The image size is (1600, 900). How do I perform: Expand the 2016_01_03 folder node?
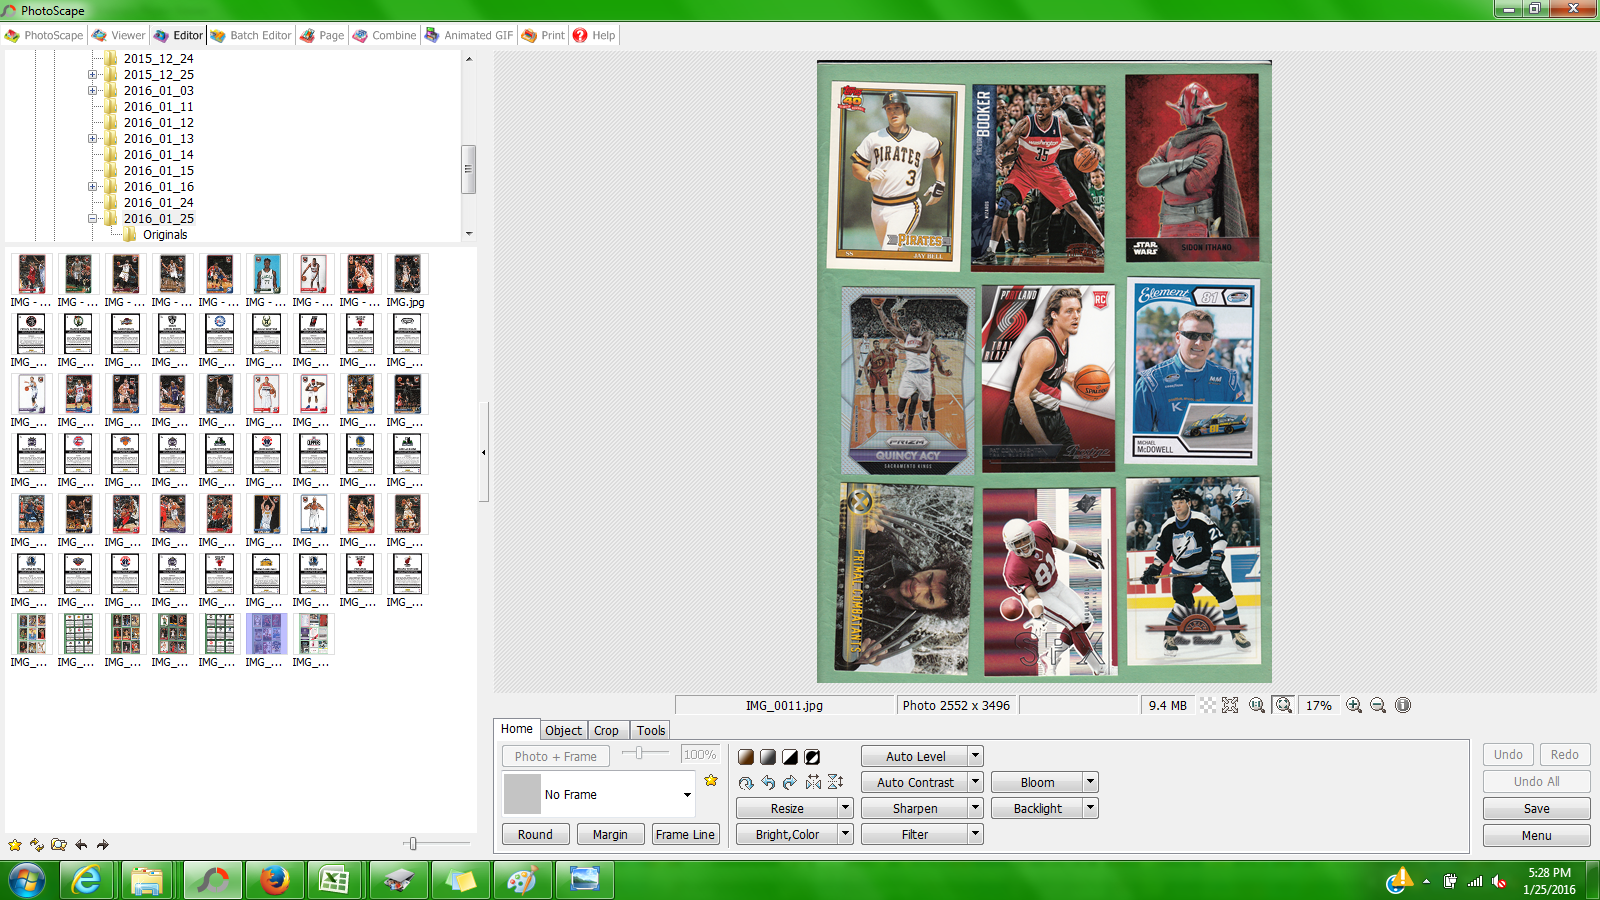(x=92, y=91)
